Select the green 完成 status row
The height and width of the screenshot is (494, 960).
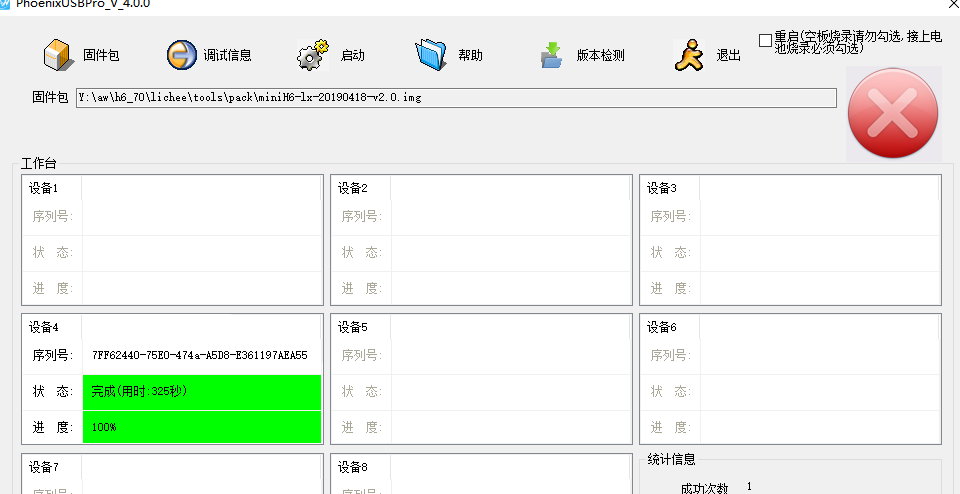pos(202,392)
